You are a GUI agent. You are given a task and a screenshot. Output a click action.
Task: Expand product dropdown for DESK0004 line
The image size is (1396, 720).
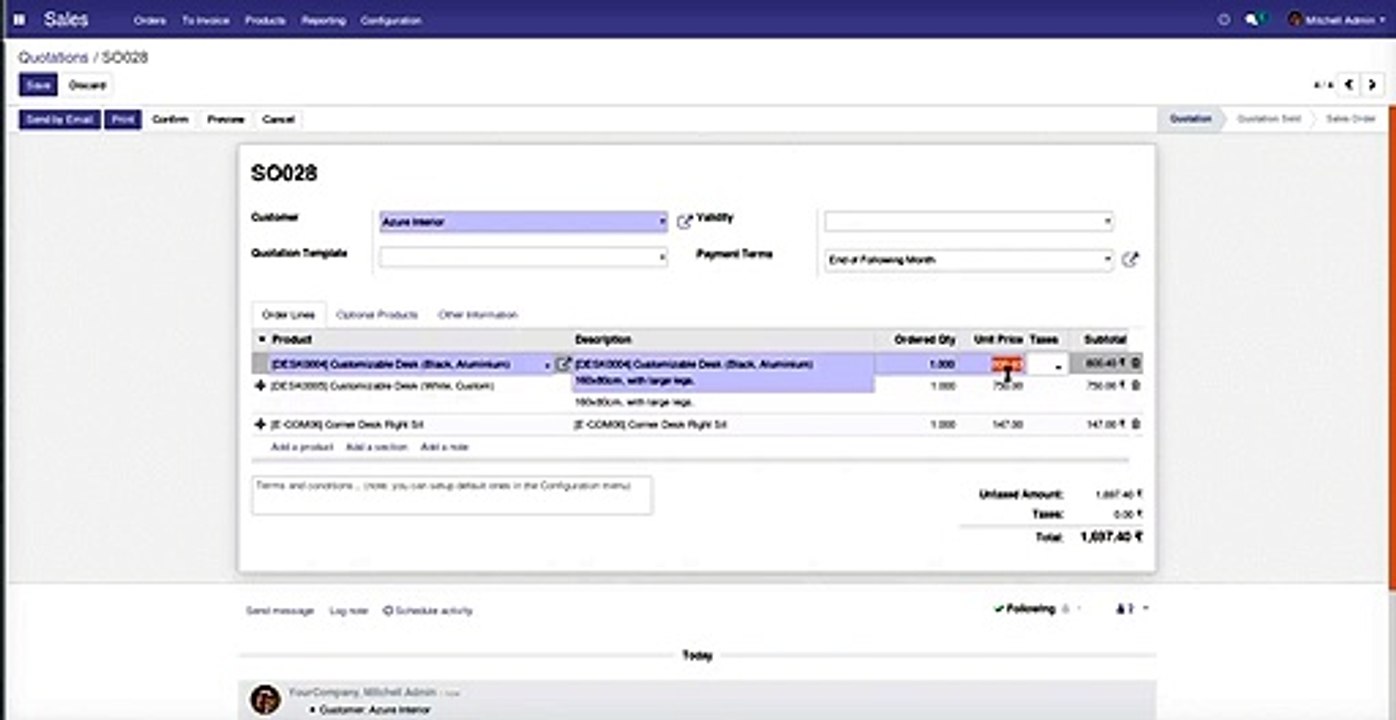tap(547, 365)
